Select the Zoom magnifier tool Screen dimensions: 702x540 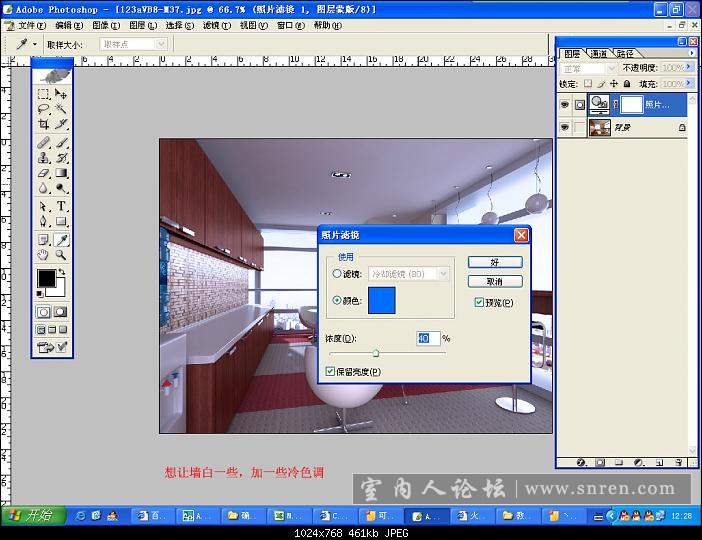pos(61,255)
